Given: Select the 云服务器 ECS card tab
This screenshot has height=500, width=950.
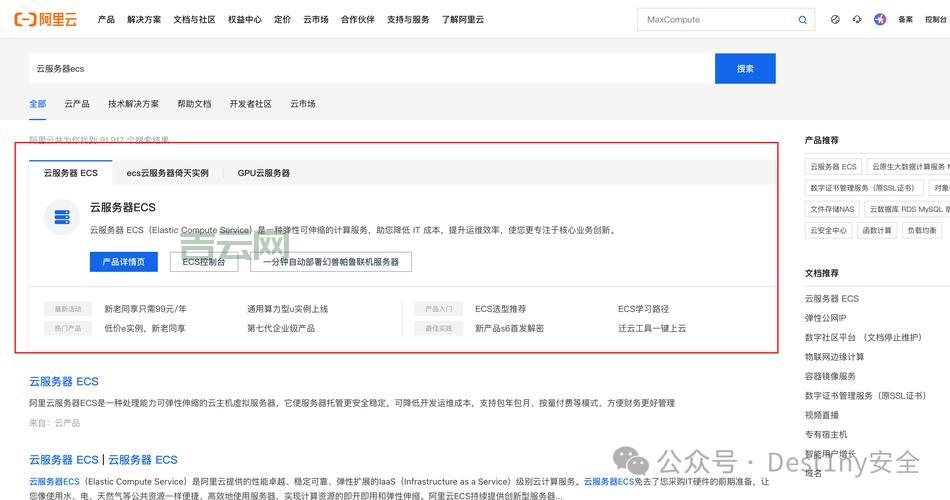Looking at the screenshot, I should click(70, 173).
